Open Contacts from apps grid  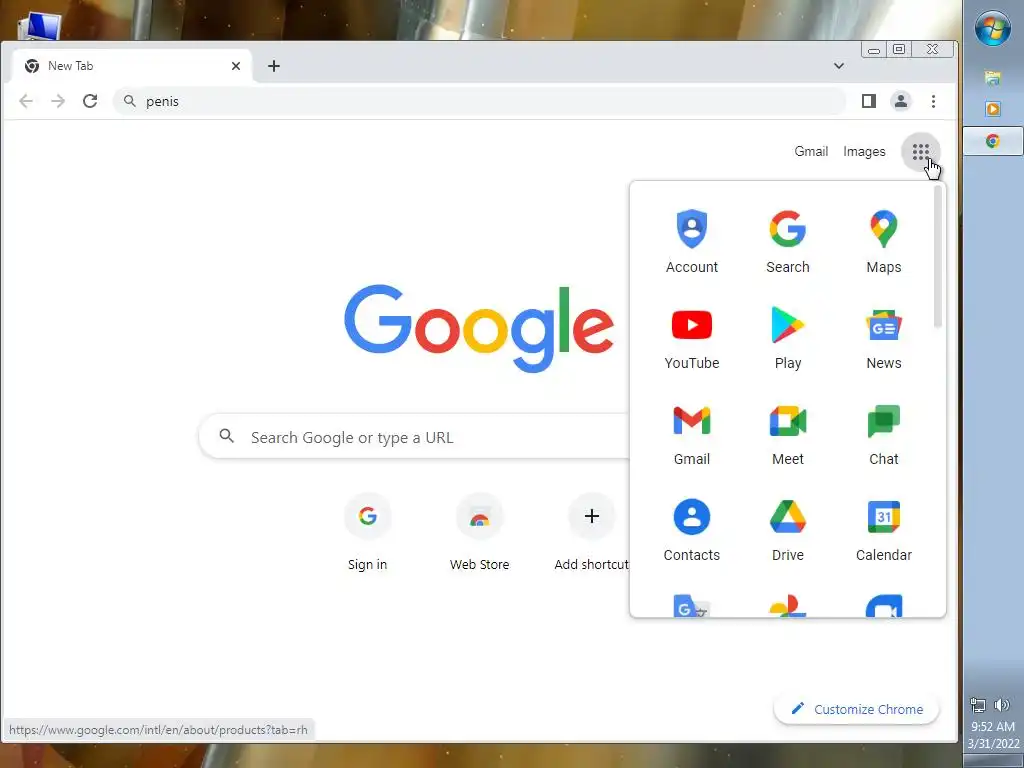click(692, 529)
